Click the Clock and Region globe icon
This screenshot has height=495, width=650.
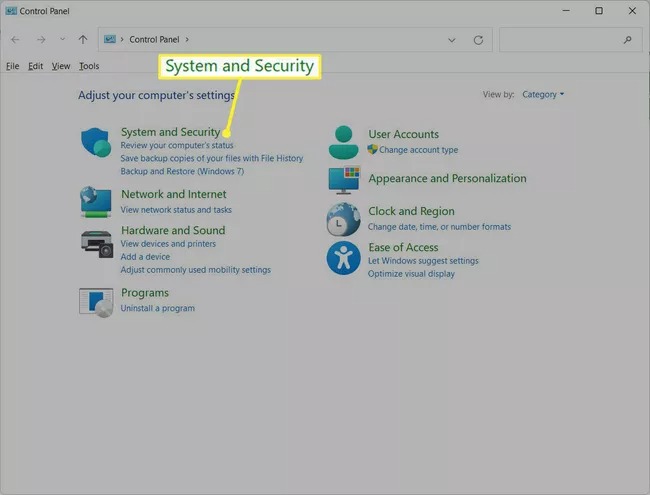click(x=343, y=219)
